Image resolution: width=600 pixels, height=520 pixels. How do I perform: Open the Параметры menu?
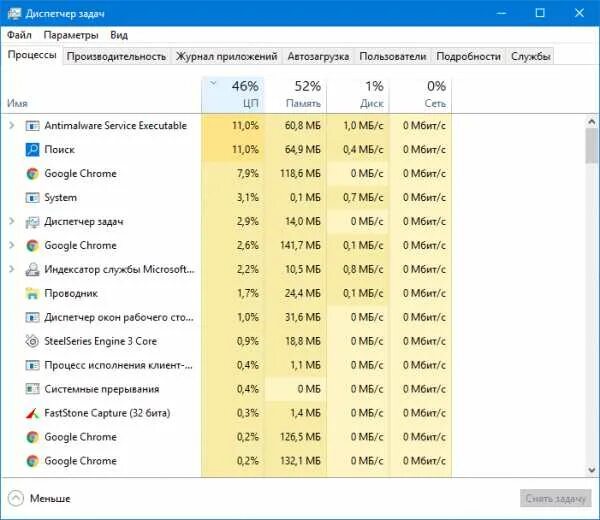point(71,35)
